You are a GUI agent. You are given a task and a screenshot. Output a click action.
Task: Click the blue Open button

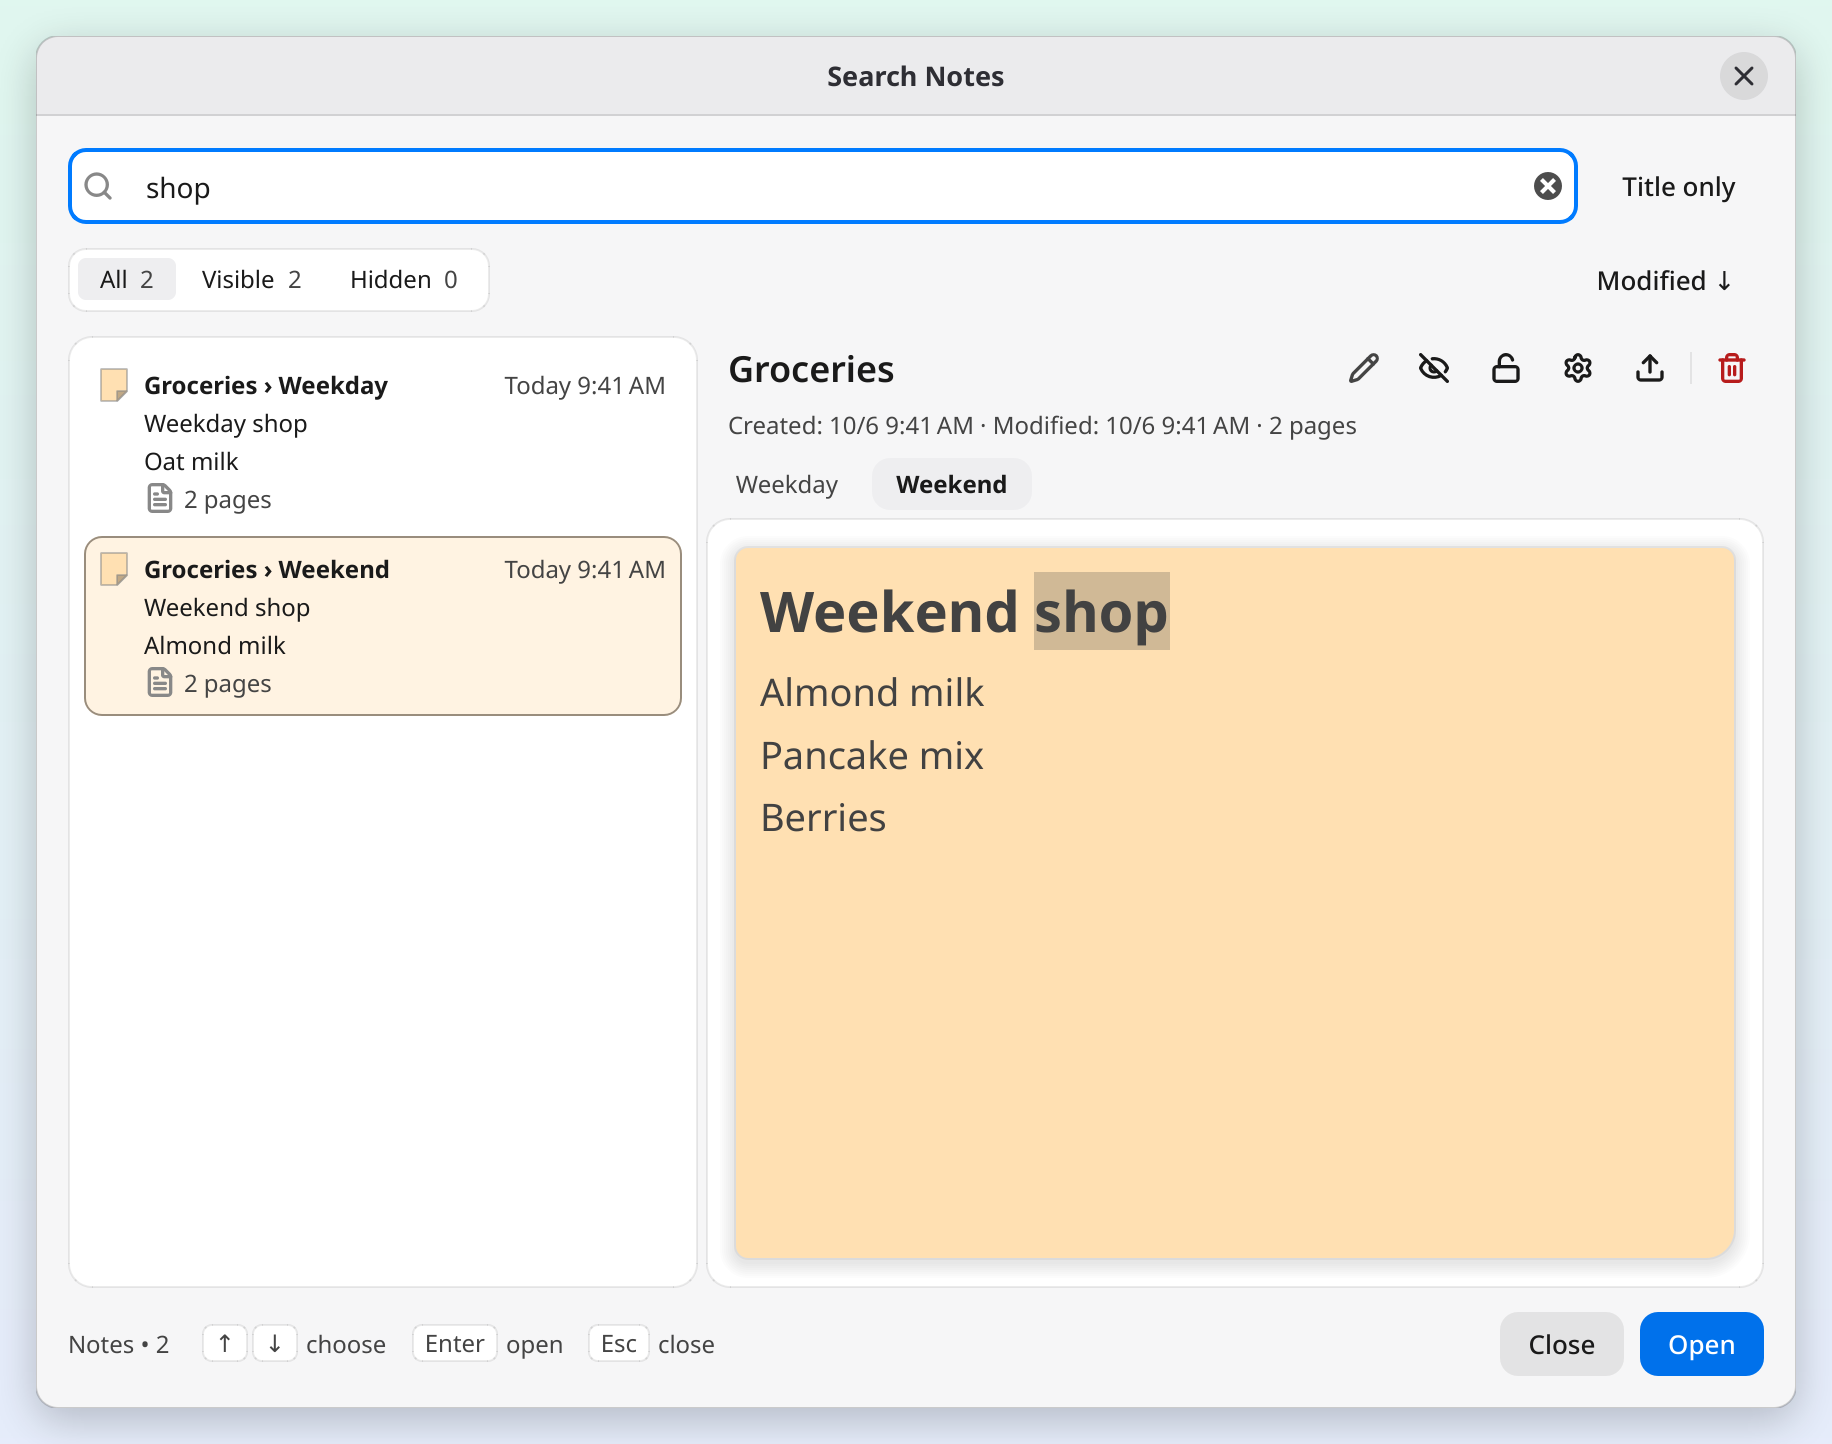(1701, 1344)
